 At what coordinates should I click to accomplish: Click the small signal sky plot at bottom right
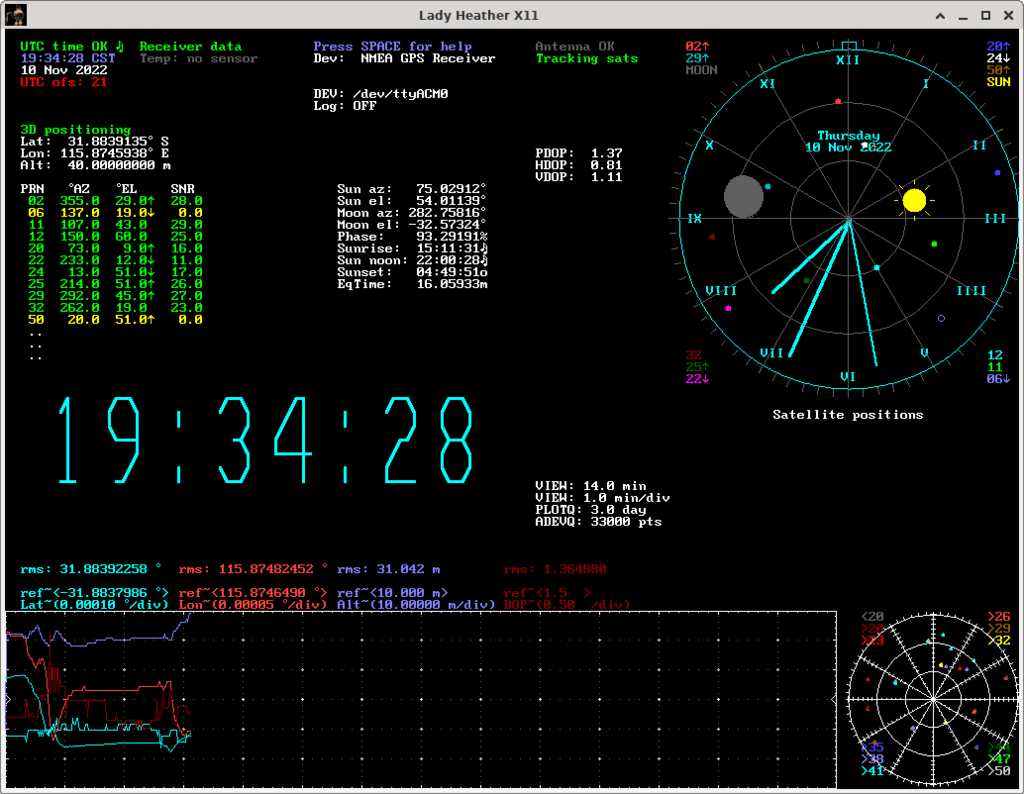point(931,697)
